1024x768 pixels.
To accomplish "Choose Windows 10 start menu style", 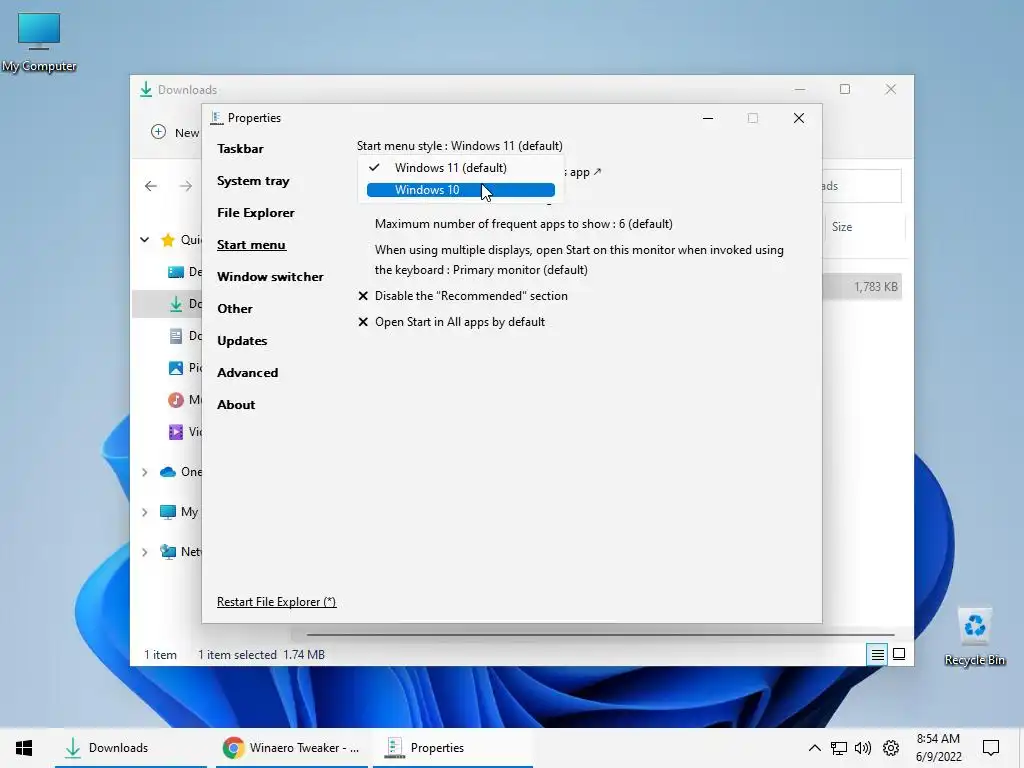I will (x=460, y=190).
